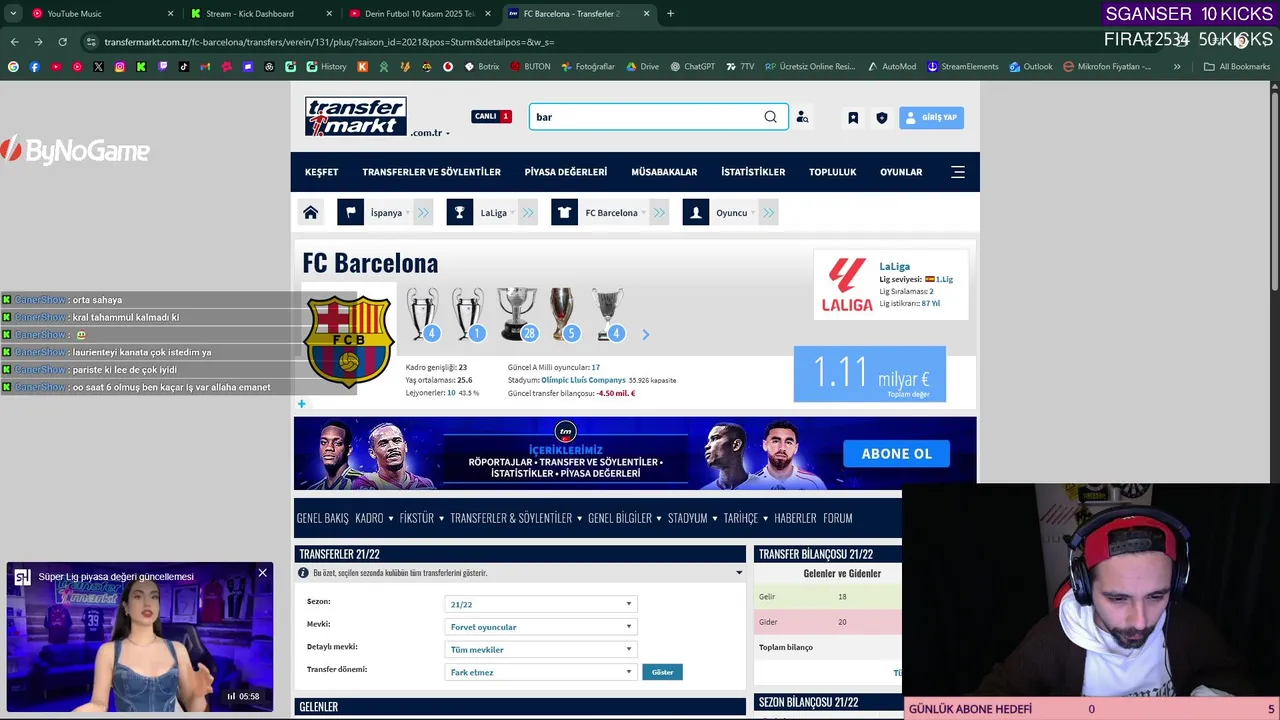Click the Transfermarkt logo
Screen dimensions: 1280x720
(356, 117)
